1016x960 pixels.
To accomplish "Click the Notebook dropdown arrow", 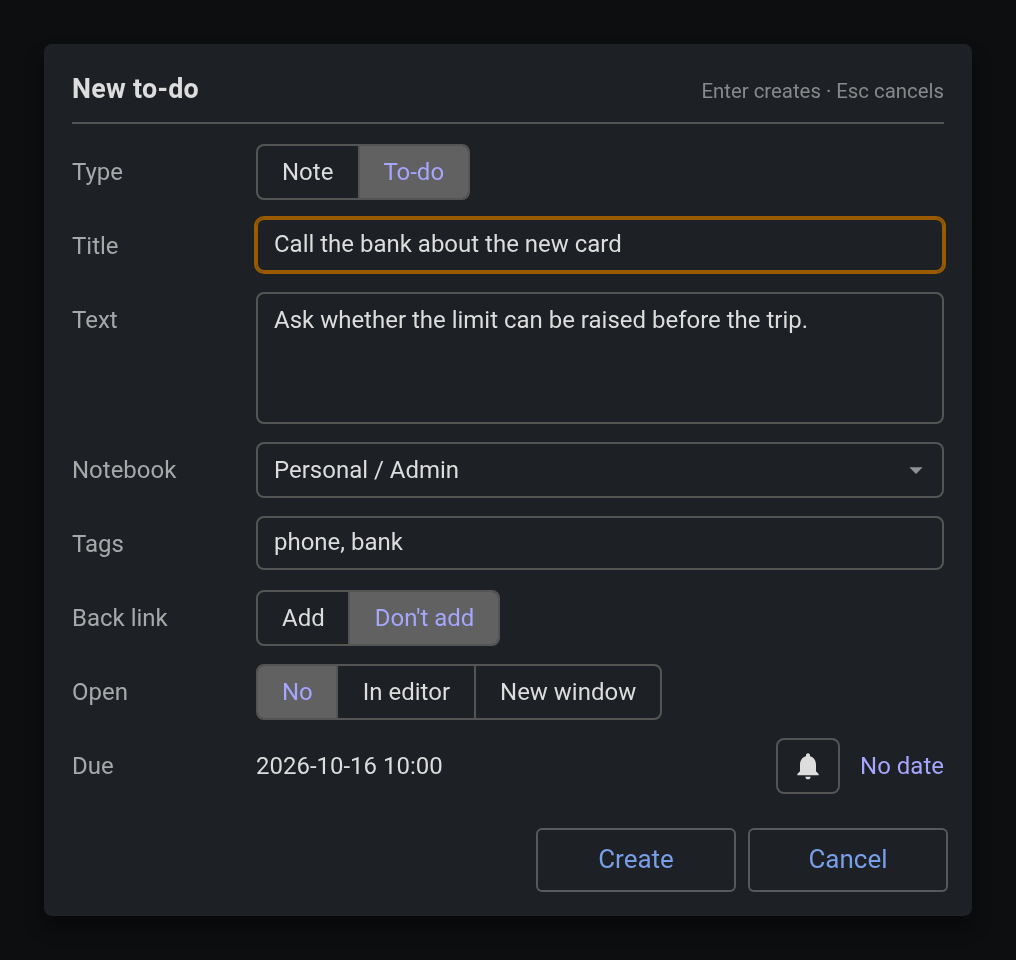I will pos(916,470).
